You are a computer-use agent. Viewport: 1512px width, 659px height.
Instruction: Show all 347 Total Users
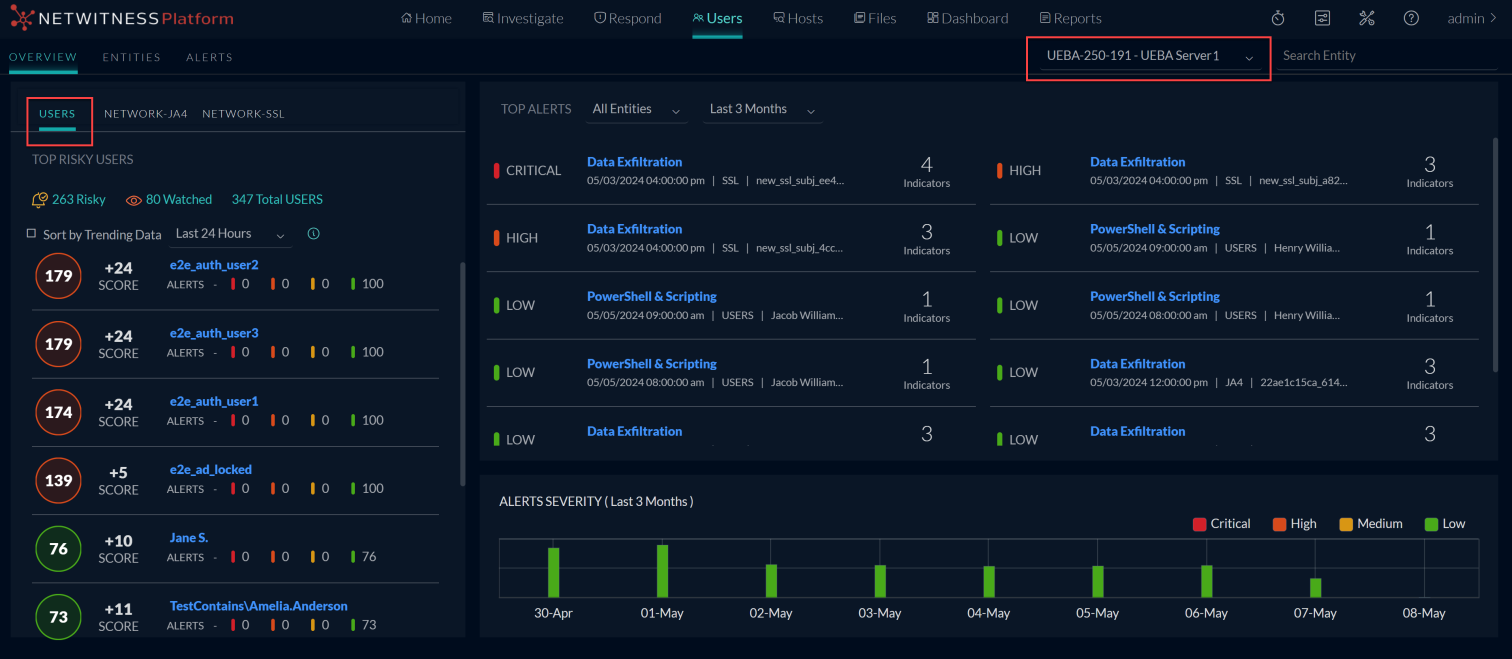click(277, 199)
